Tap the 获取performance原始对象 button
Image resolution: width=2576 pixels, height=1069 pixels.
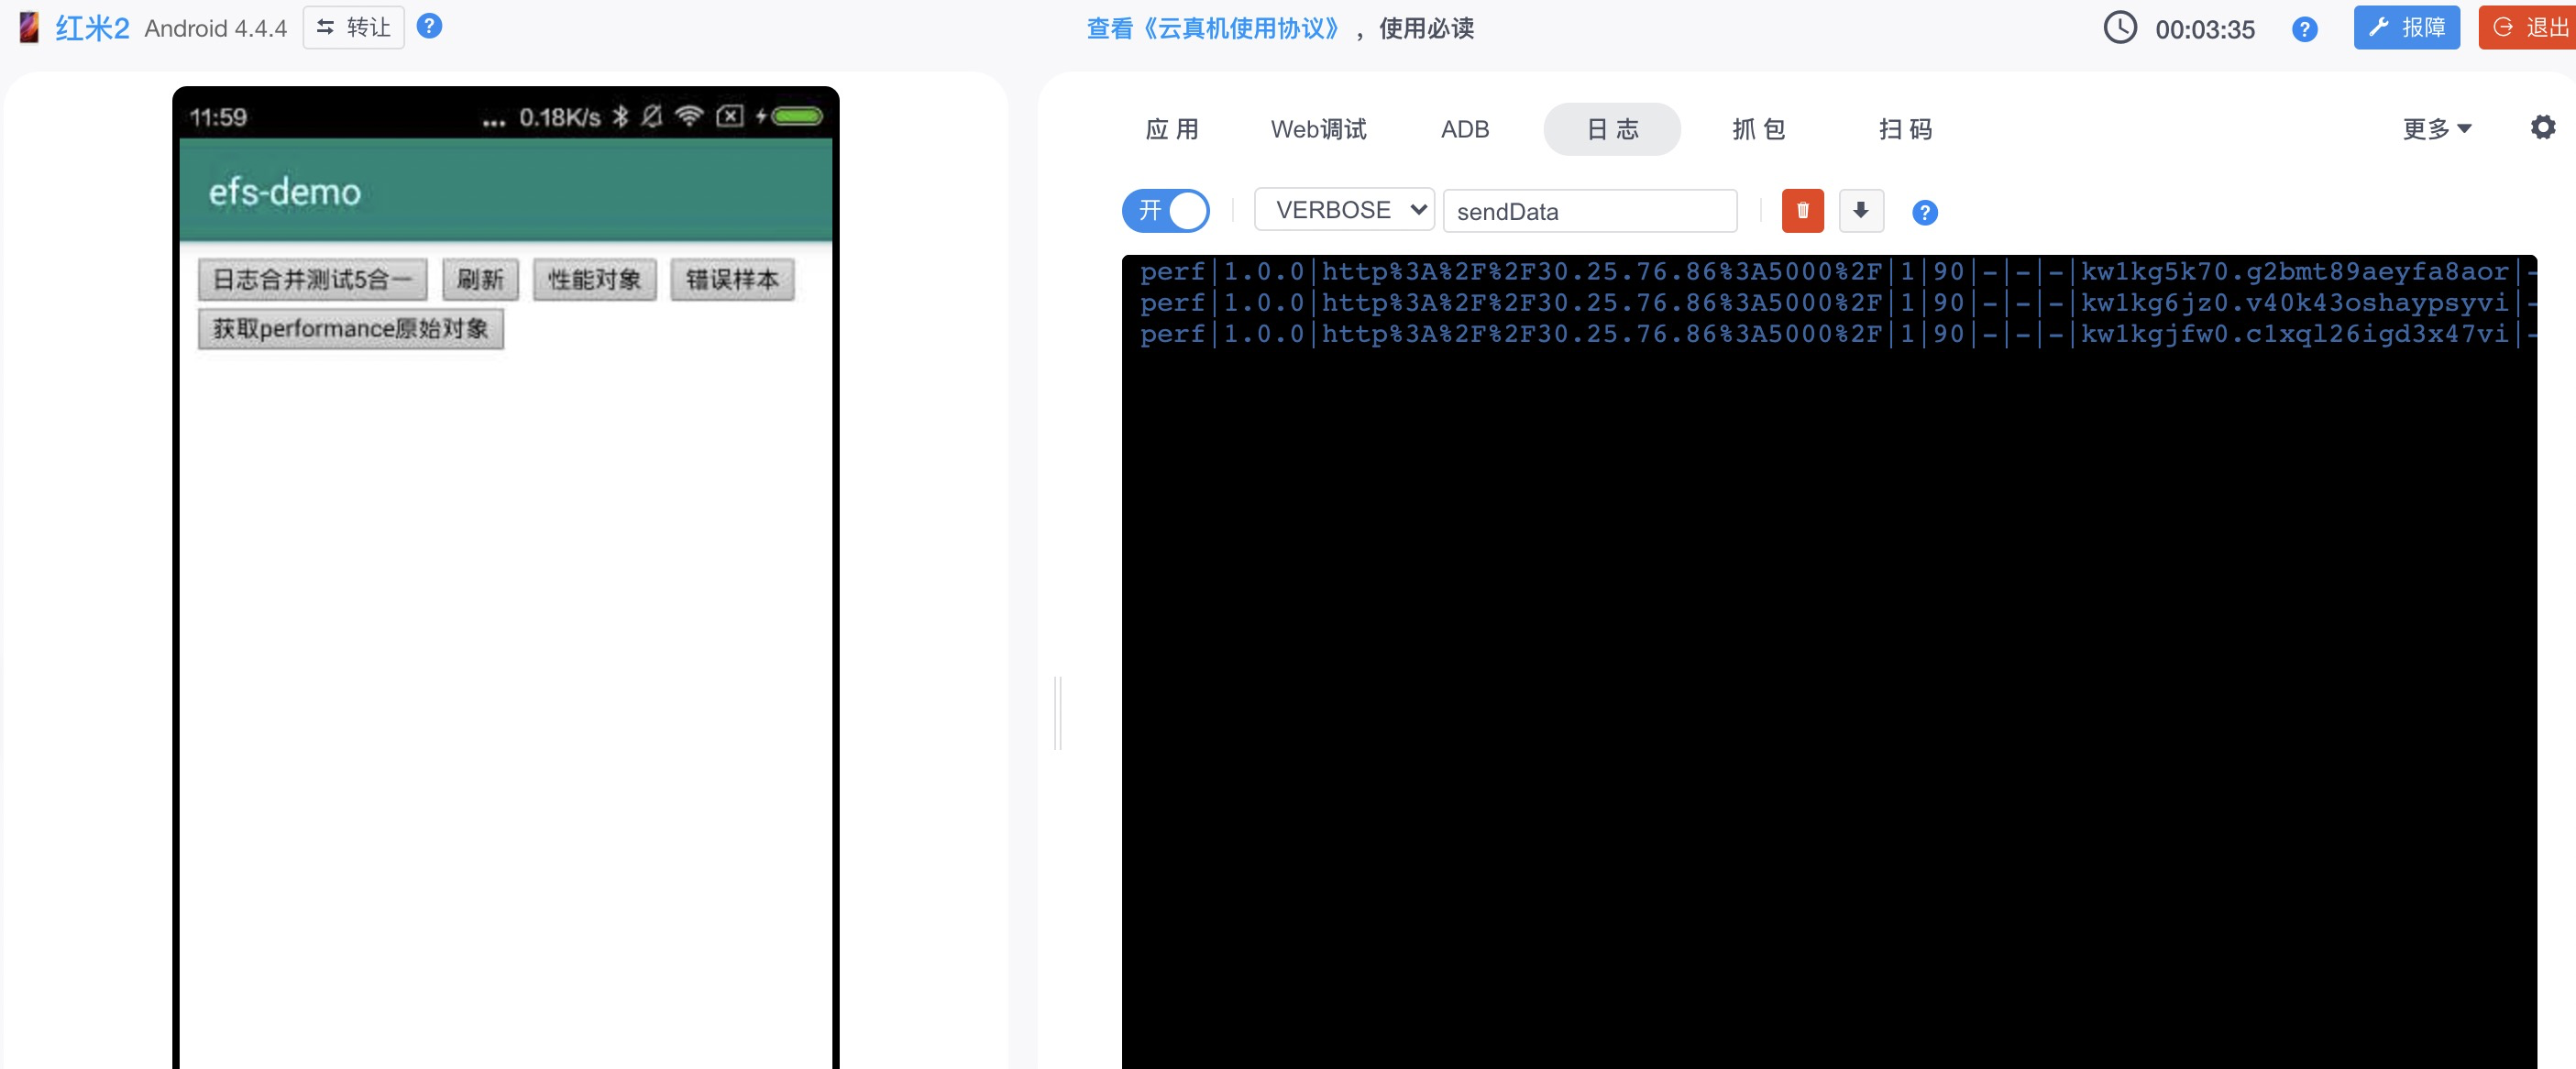pyautogui.click(x=351, y=329)
